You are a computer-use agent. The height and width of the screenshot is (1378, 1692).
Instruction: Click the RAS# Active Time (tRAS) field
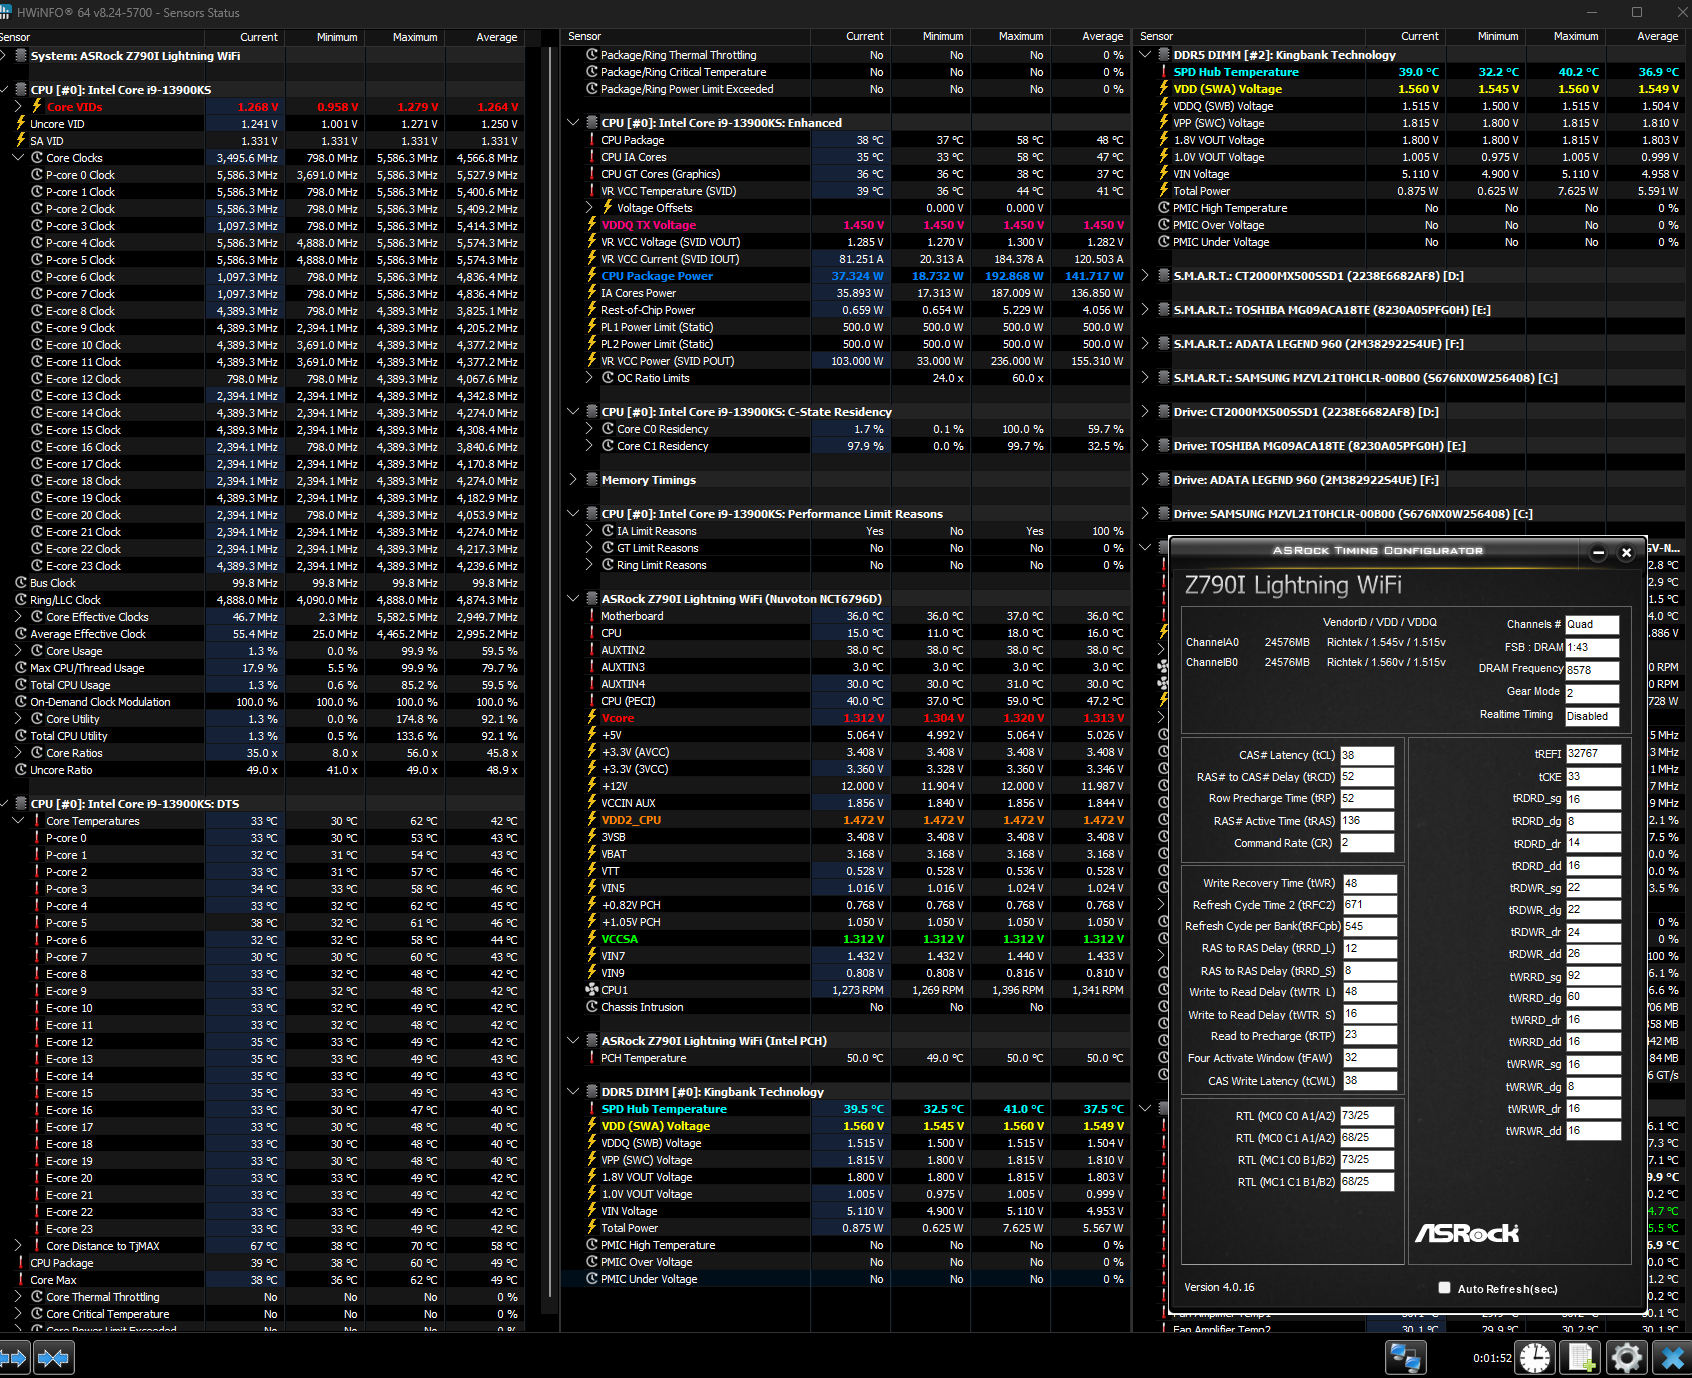click(1367, 821)
